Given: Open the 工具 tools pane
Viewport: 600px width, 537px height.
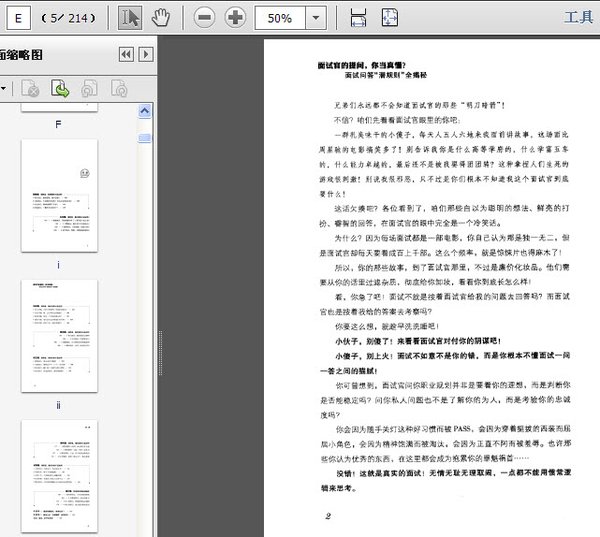Looking at the screenshot, I should [578, 18].
